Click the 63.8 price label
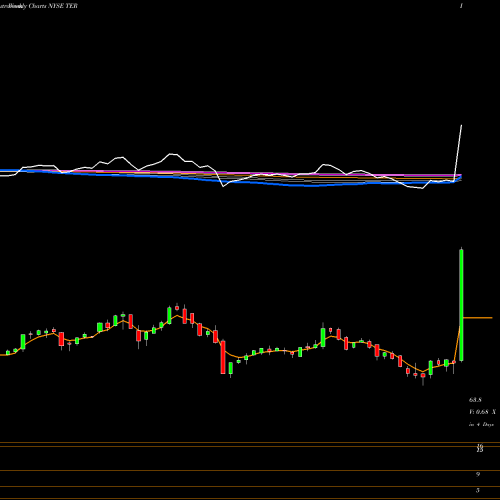Screen dimensions: 500x500 point(475,400)
